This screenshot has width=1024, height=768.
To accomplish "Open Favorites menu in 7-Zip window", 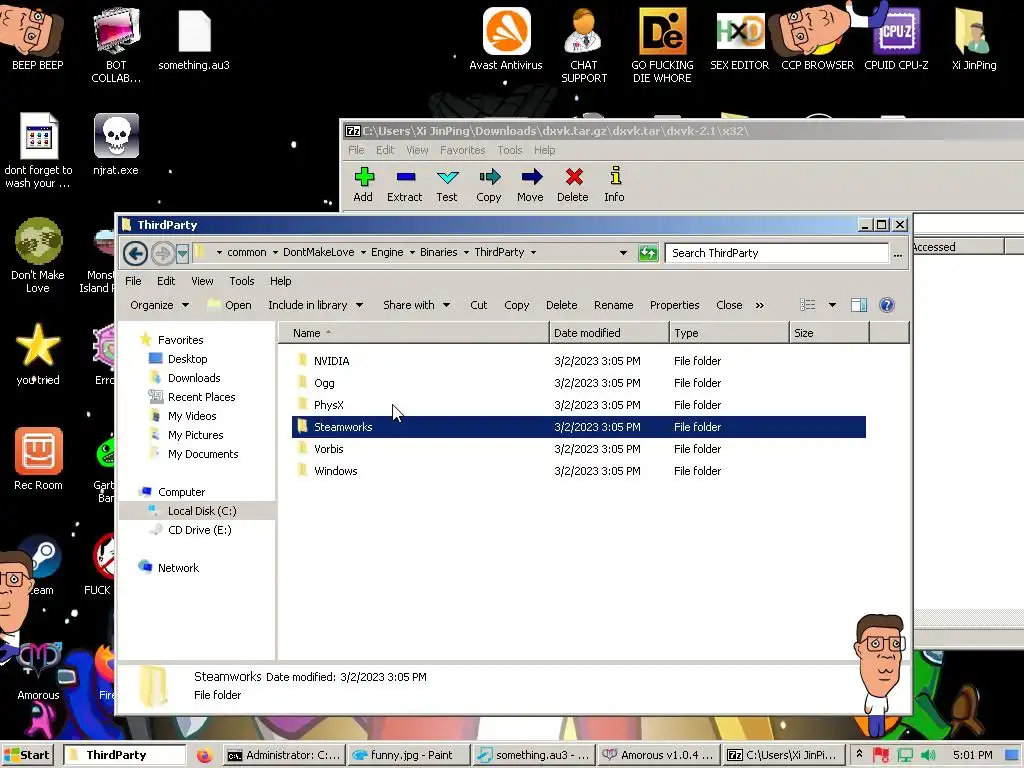I will point(462,150).
